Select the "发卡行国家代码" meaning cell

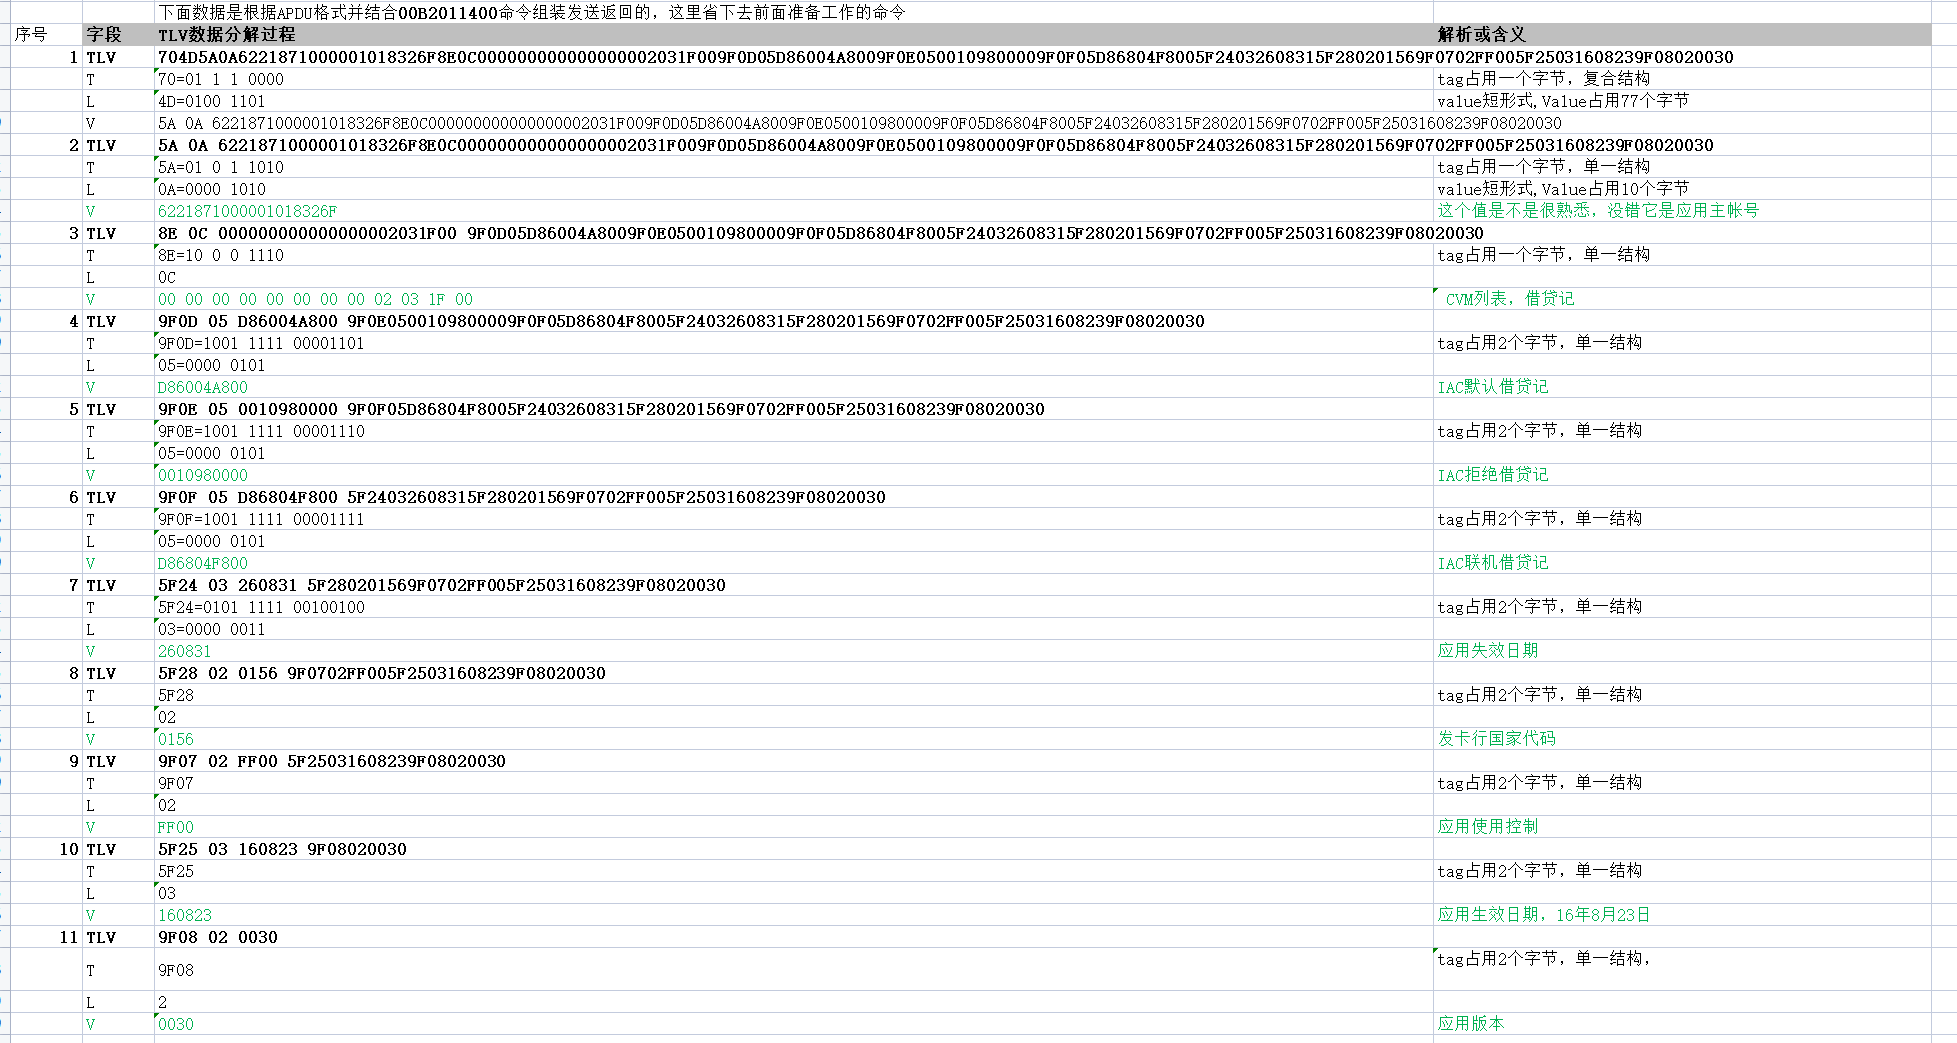coord(1496,739)
